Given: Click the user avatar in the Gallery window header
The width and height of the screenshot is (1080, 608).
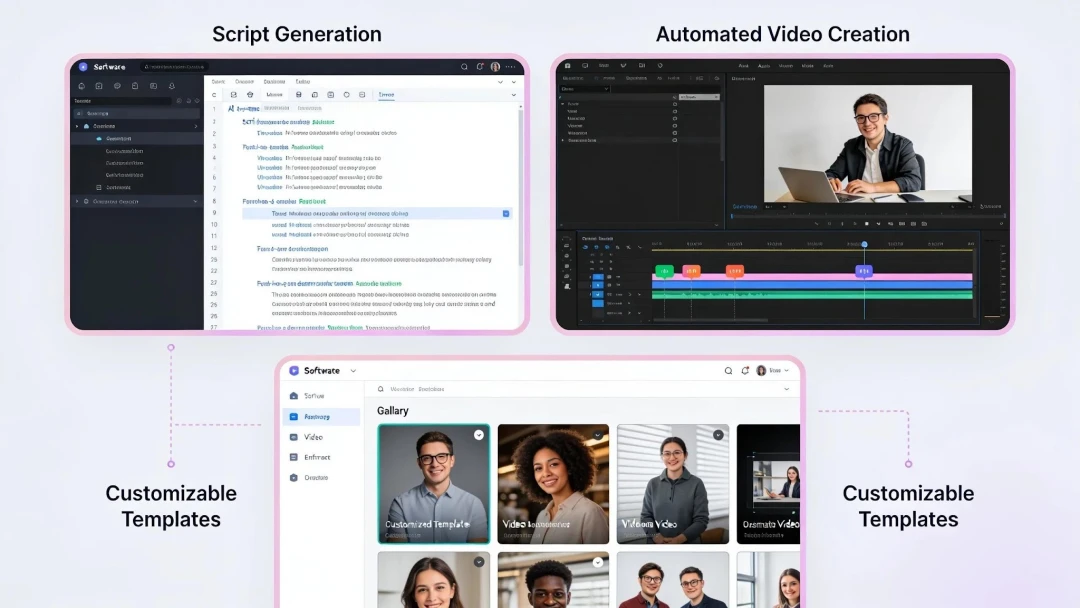Looking at the screenshot, I should pyautogui.click(x=761, y=370).
